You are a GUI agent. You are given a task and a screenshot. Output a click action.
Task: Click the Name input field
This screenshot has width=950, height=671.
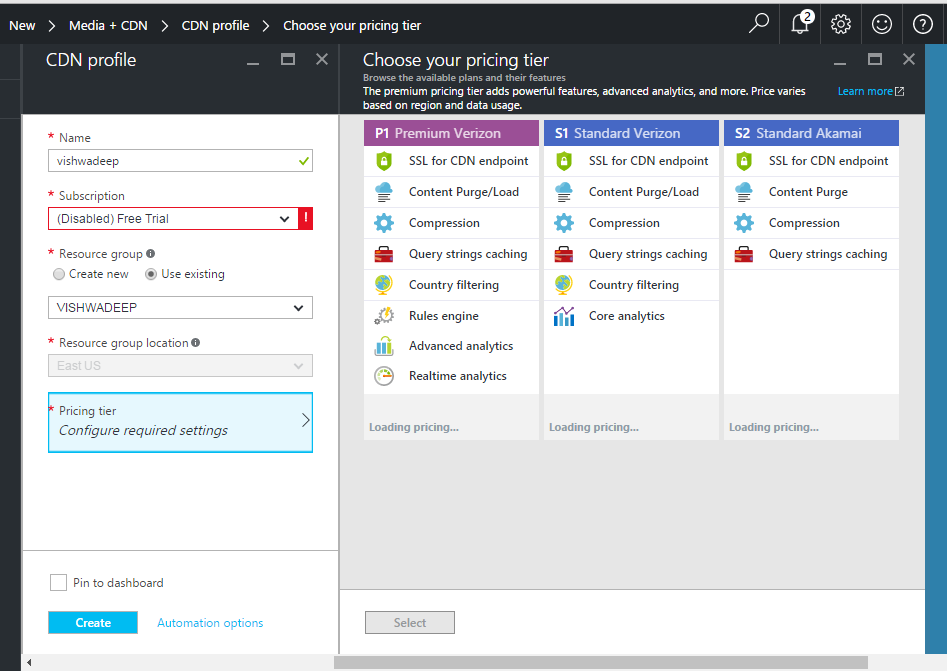pyautogui.click(x=181, y=161)
